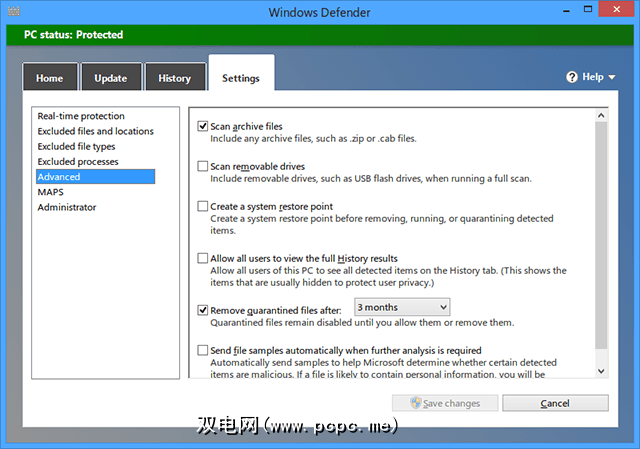Click the scroll up arrow in settings panel

click(600, 116)
